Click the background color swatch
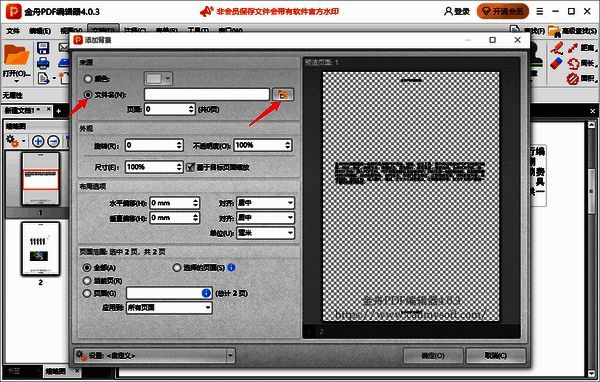Image resolution: width=600 pixels, height=382 pixels. point(154,78)
